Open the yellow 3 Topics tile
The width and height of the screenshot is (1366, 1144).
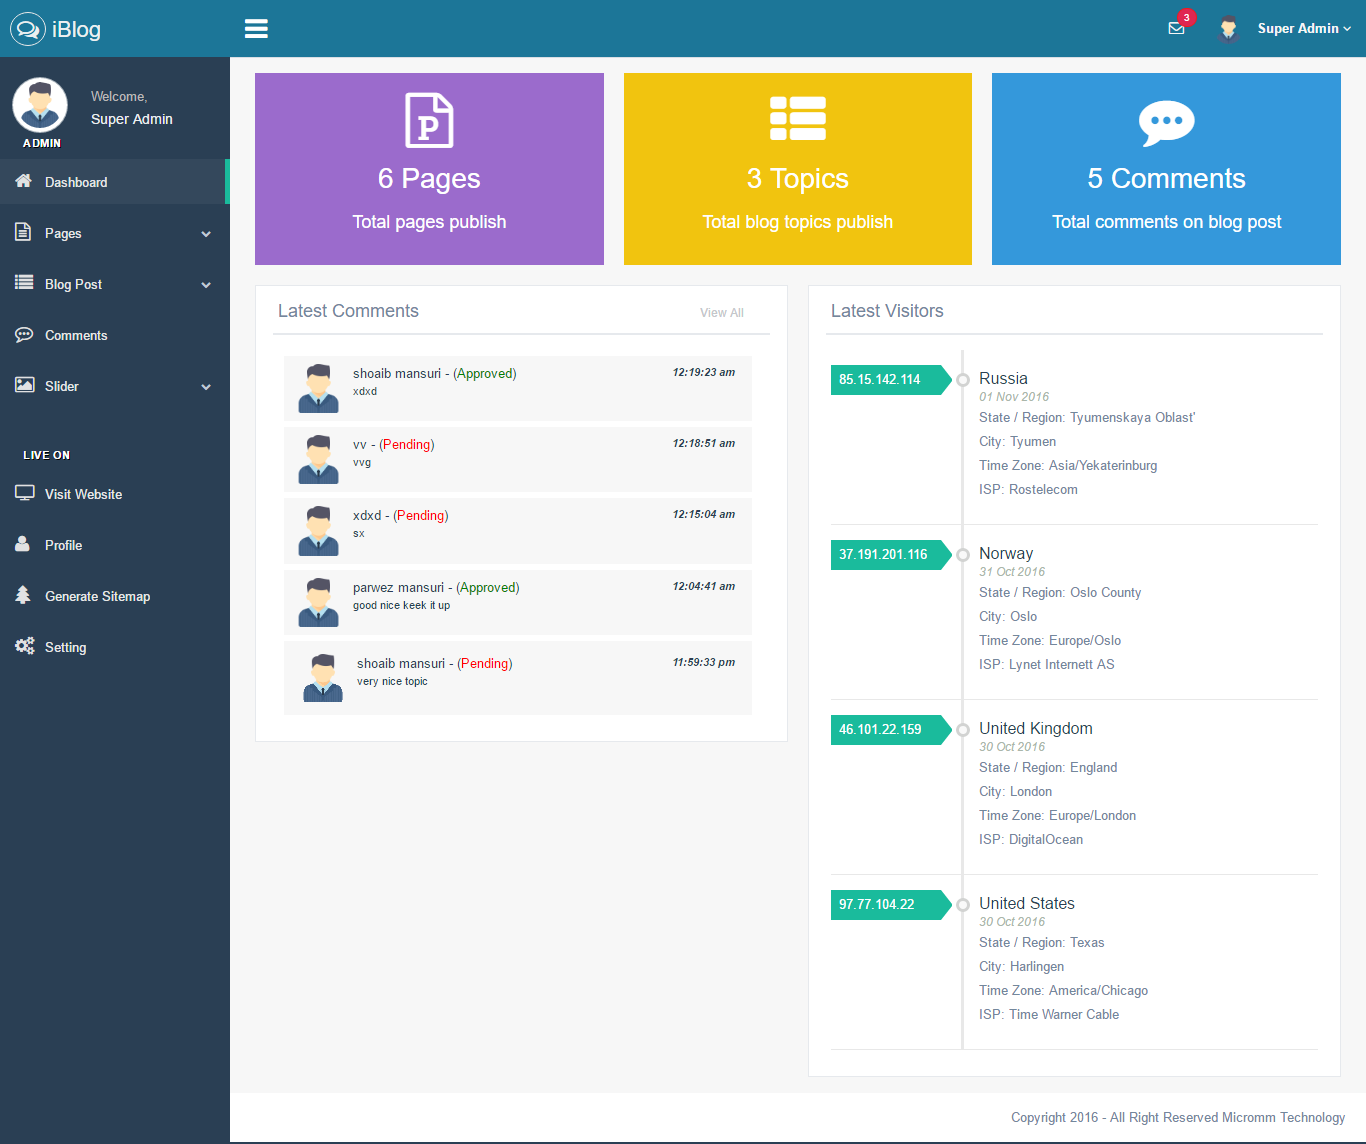[797, 169]
